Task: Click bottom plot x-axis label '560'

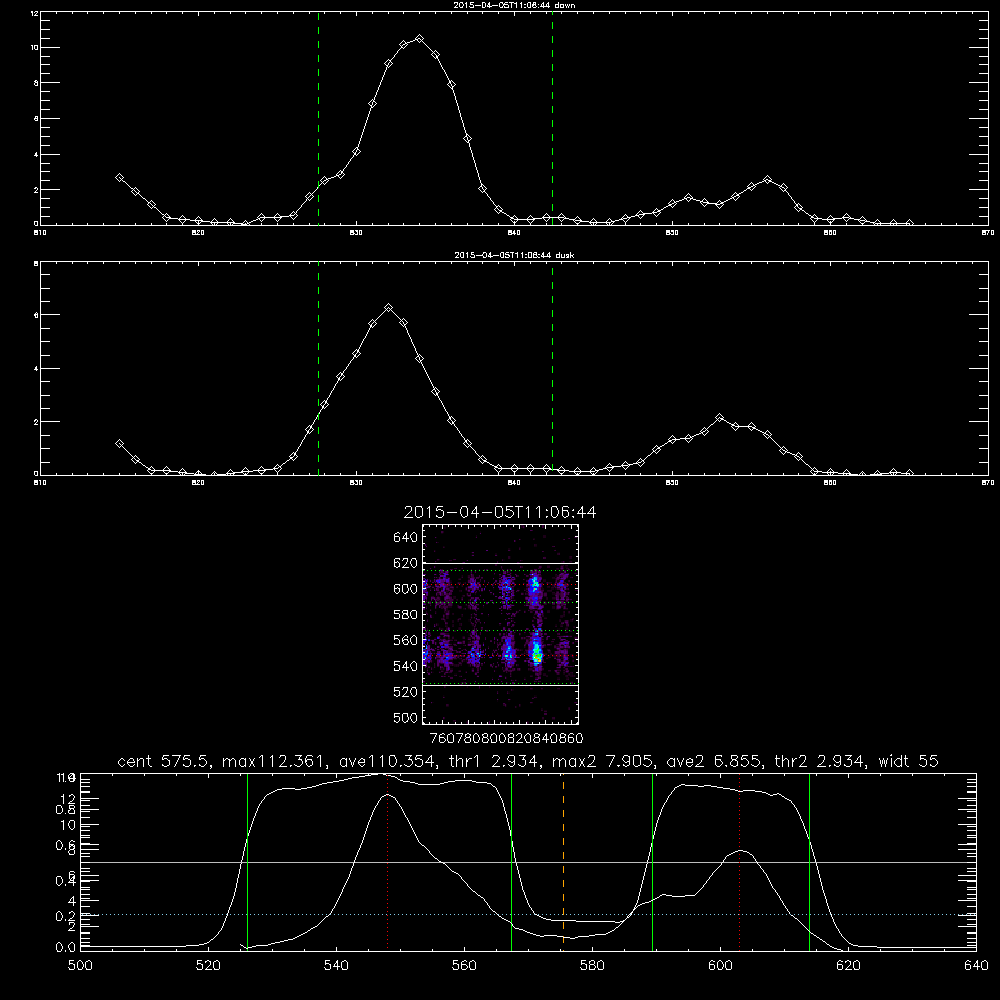Action: (x=464, y=966)
